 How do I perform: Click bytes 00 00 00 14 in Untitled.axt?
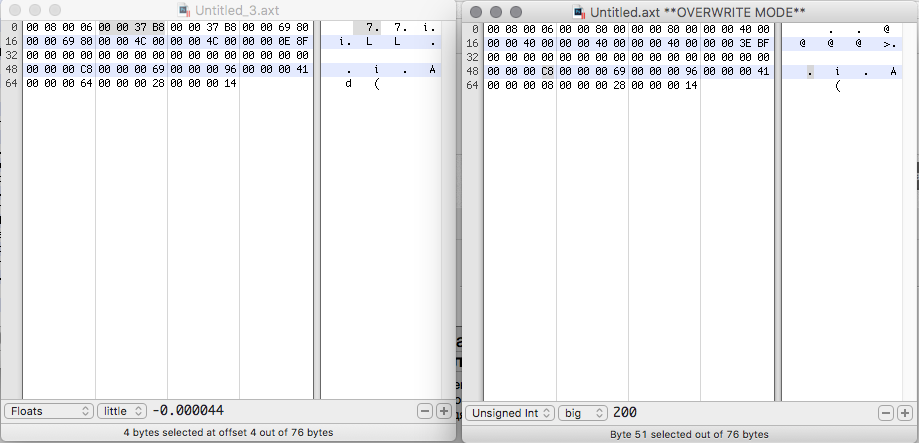point(665,85)
